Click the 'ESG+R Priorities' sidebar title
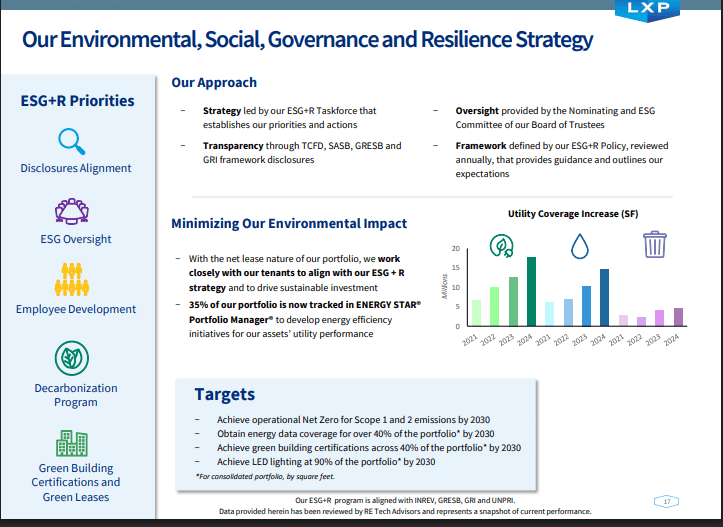The height and width of the screenshot is (527, 723). [77, 100]
